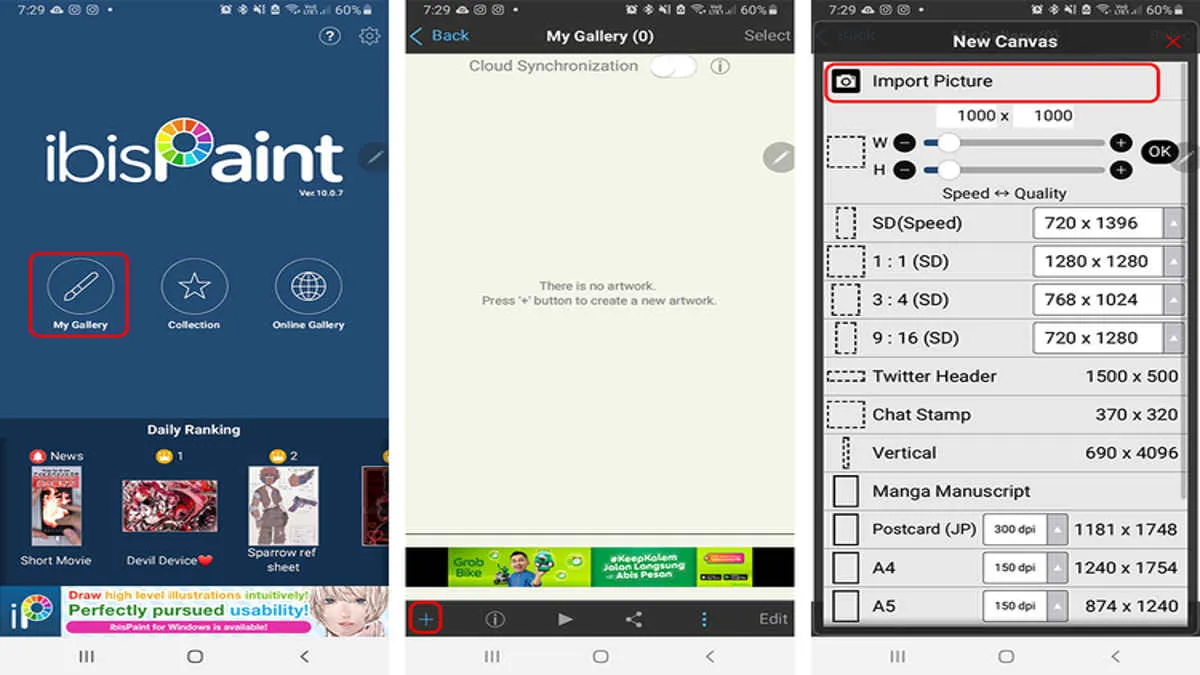Share artwork from gallery toolbar
1200x675 pixels.
(x=634, y=619)
